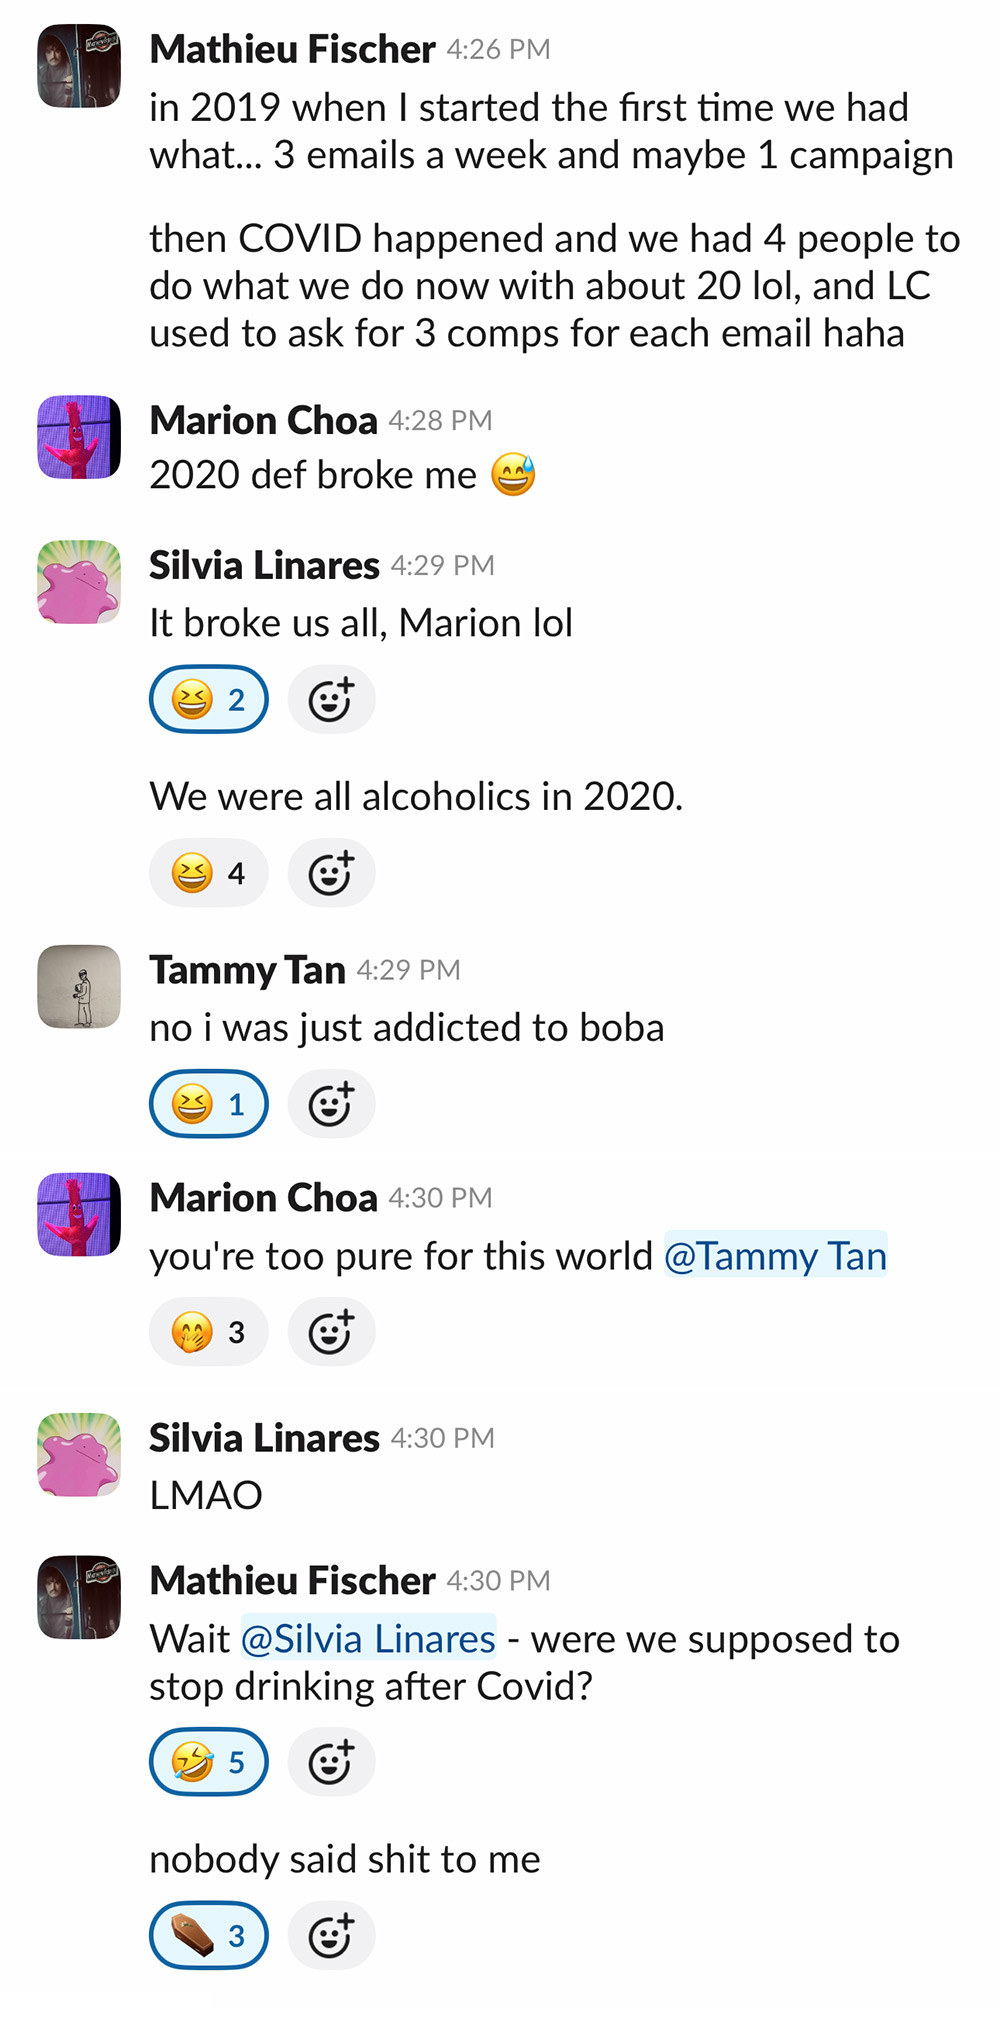Toggle the hand-over-mouth reaction with count 3

pos(209,1332)
